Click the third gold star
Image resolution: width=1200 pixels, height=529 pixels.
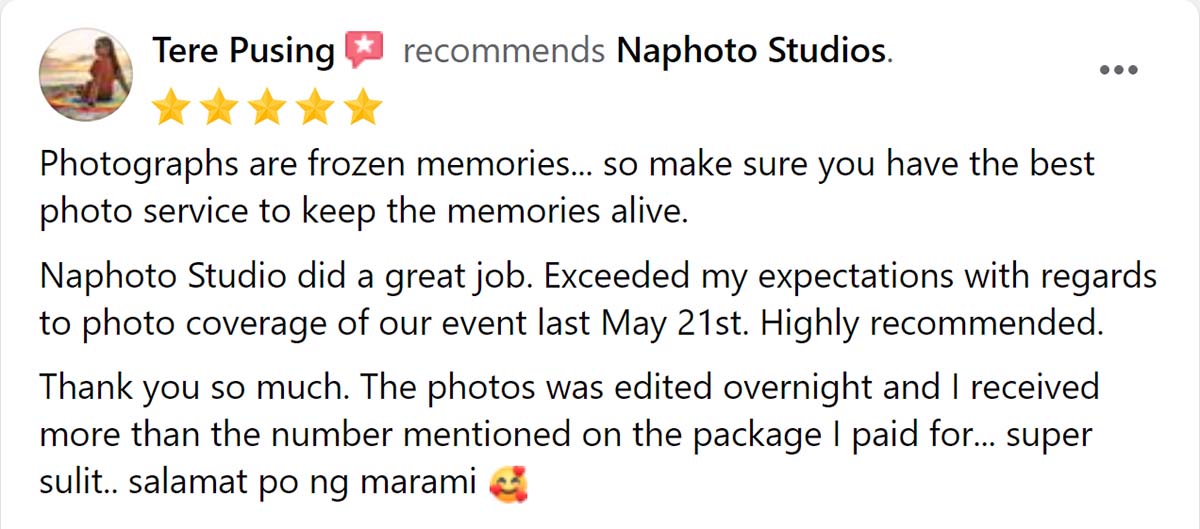pyautogui.click(x=267, y=106)
